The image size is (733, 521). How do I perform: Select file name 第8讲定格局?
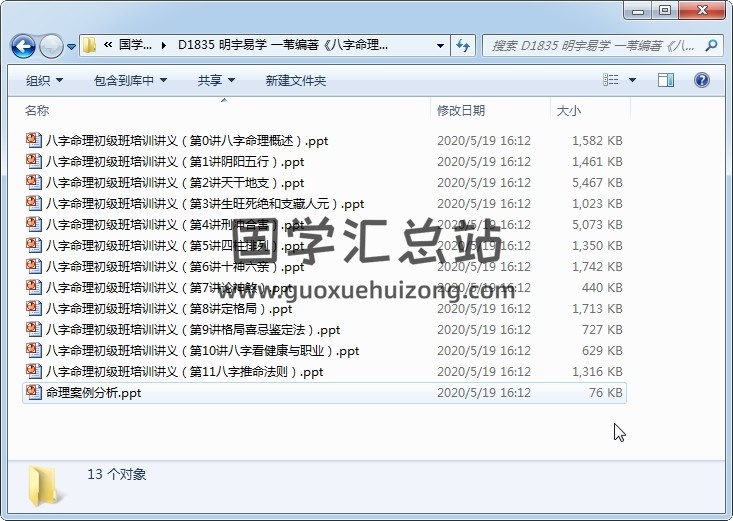pos(169,309)
